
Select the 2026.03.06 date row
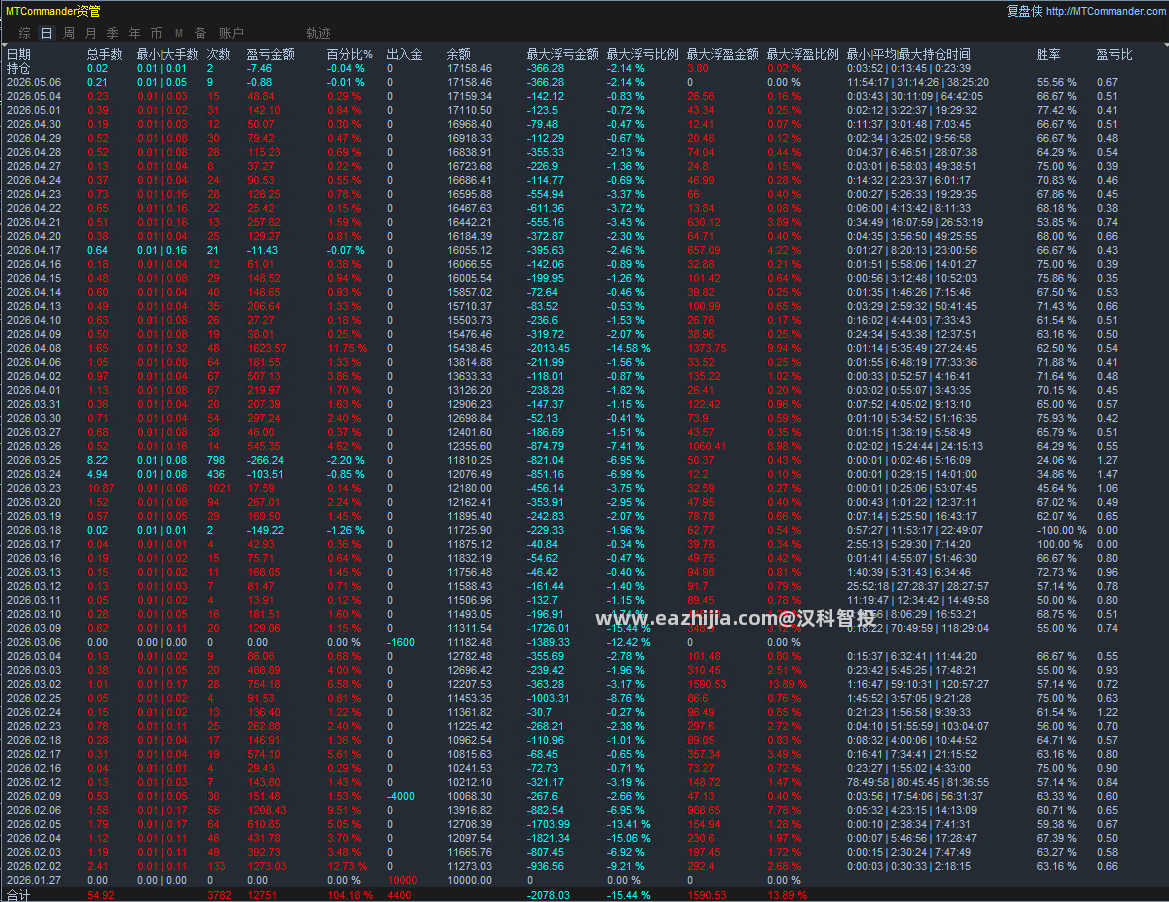[34, 643]
